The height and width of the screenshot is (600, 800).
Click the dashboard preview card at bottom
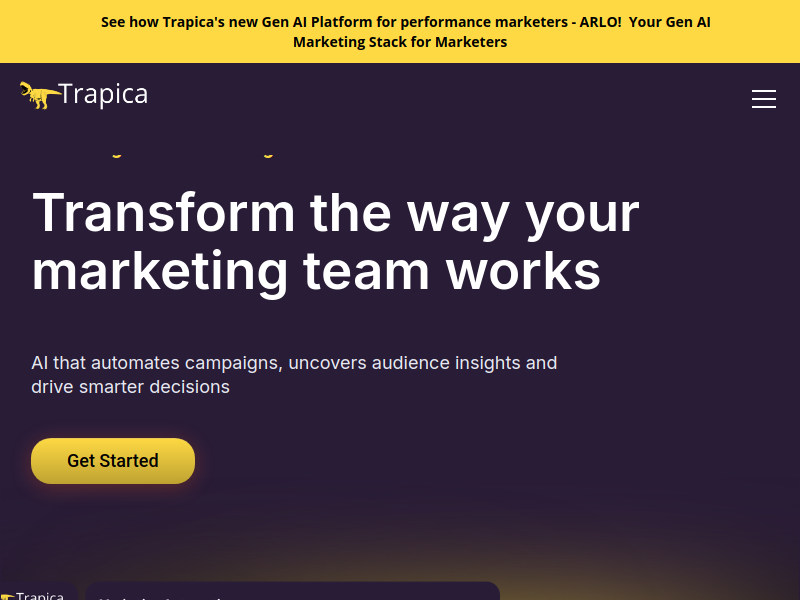(x=290, y=592)
